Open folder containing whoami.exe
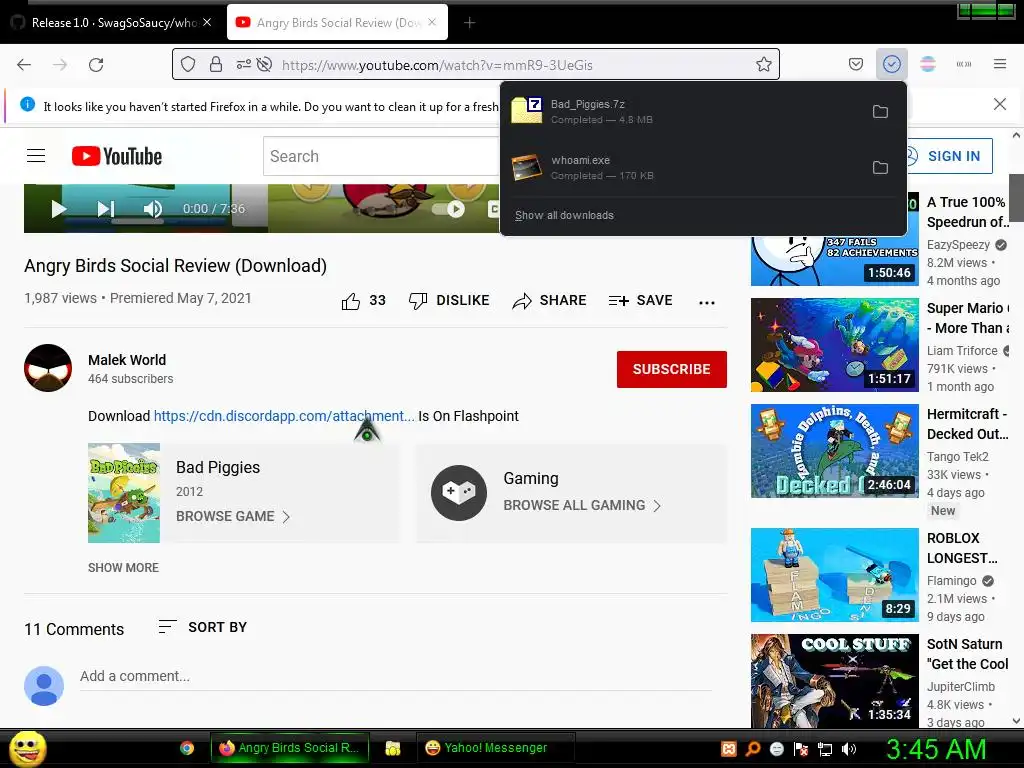This screenshot has width=1024, height=768. pos(880,168)
